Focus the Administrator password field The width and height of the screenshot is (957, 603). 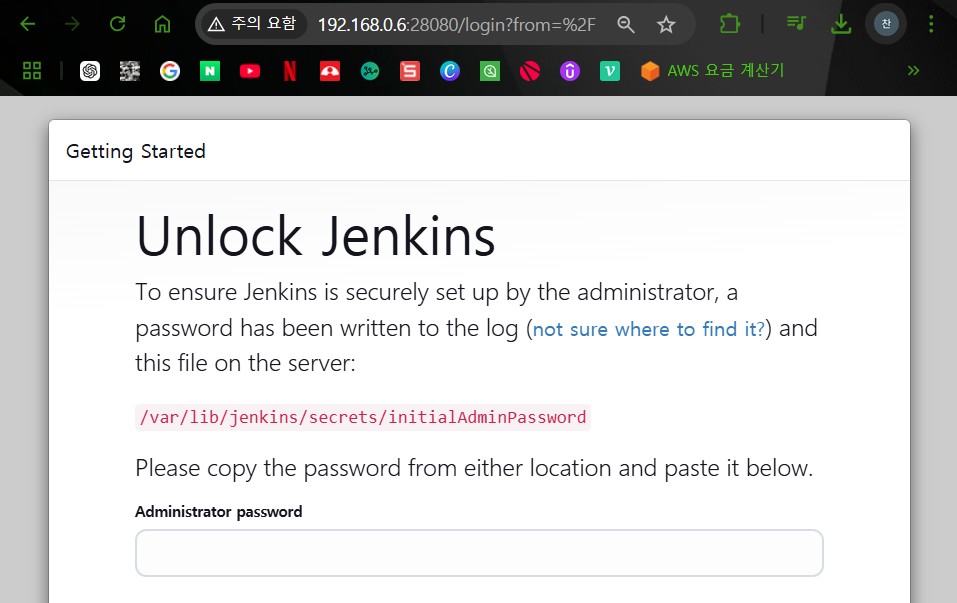(x=479, y=553)
